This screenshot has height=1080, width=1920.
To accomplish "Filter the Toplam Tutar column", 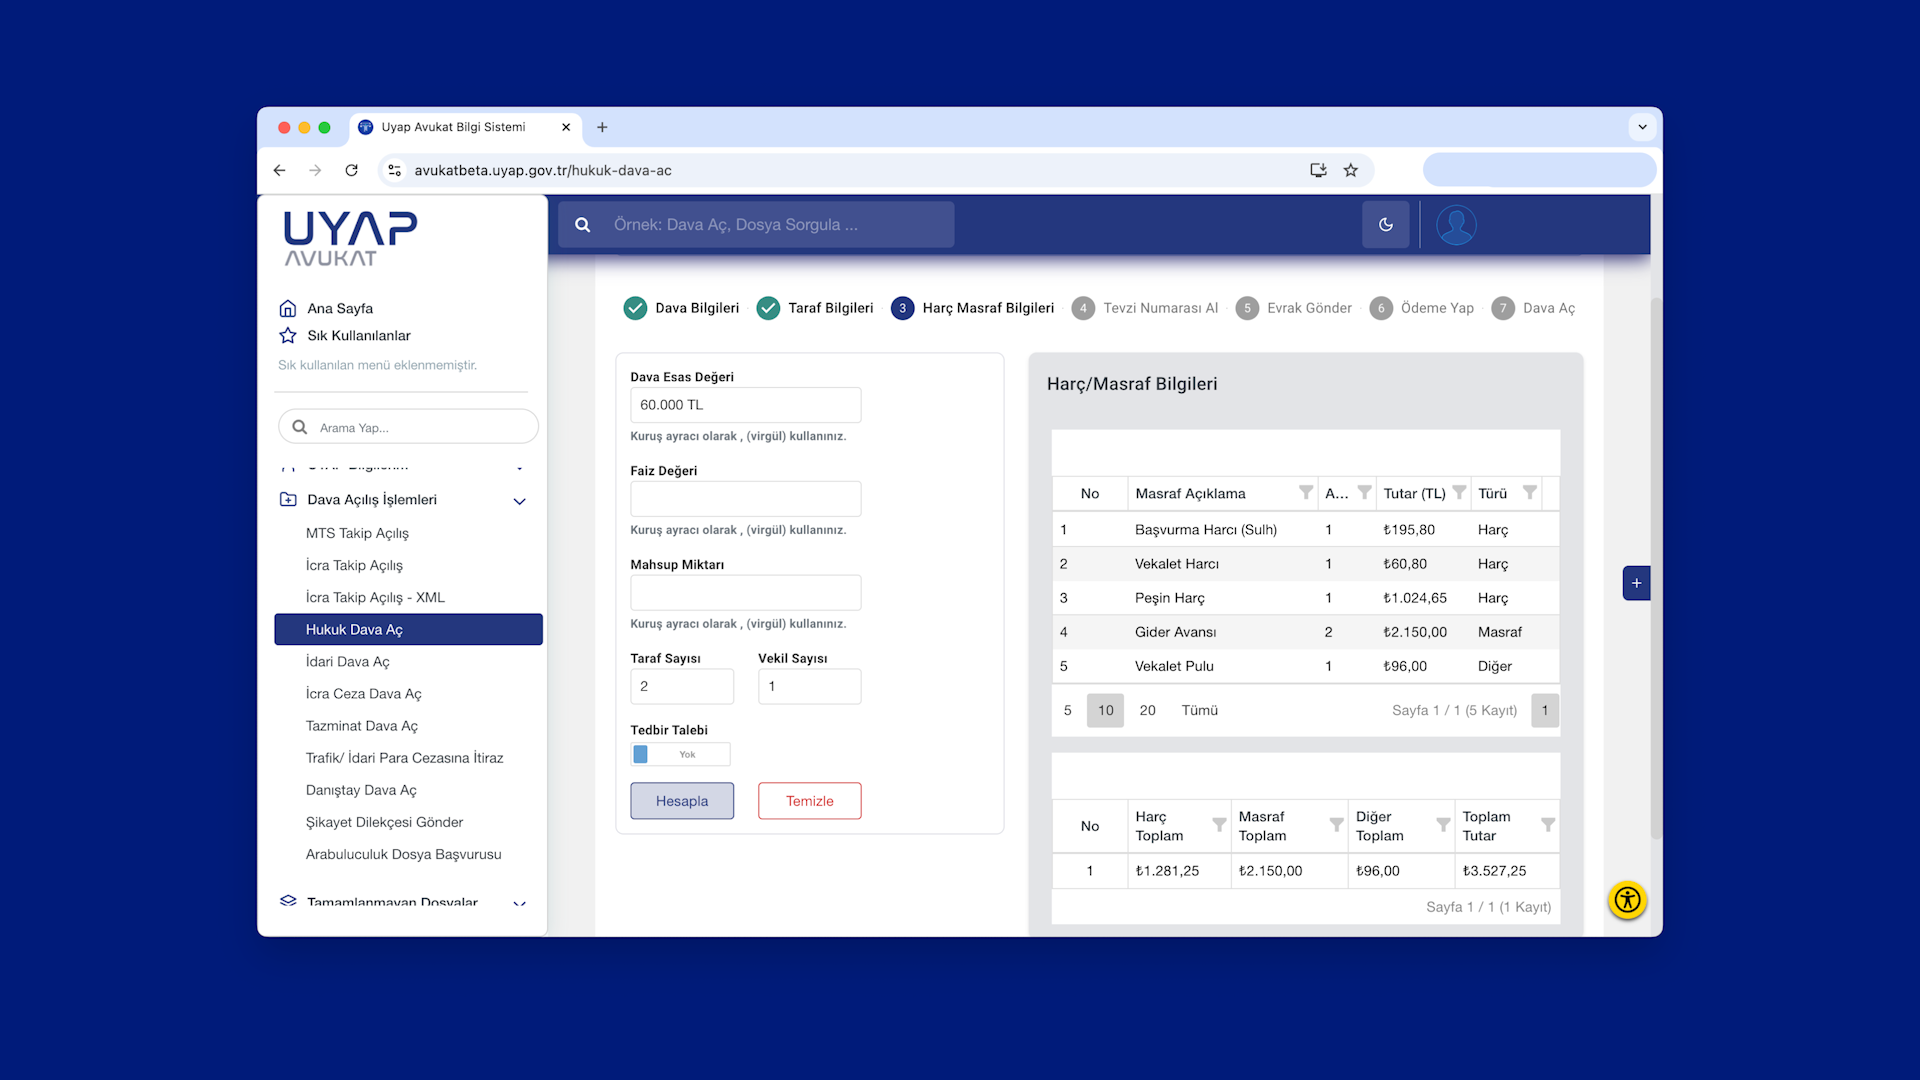I will coord(1547,825).
